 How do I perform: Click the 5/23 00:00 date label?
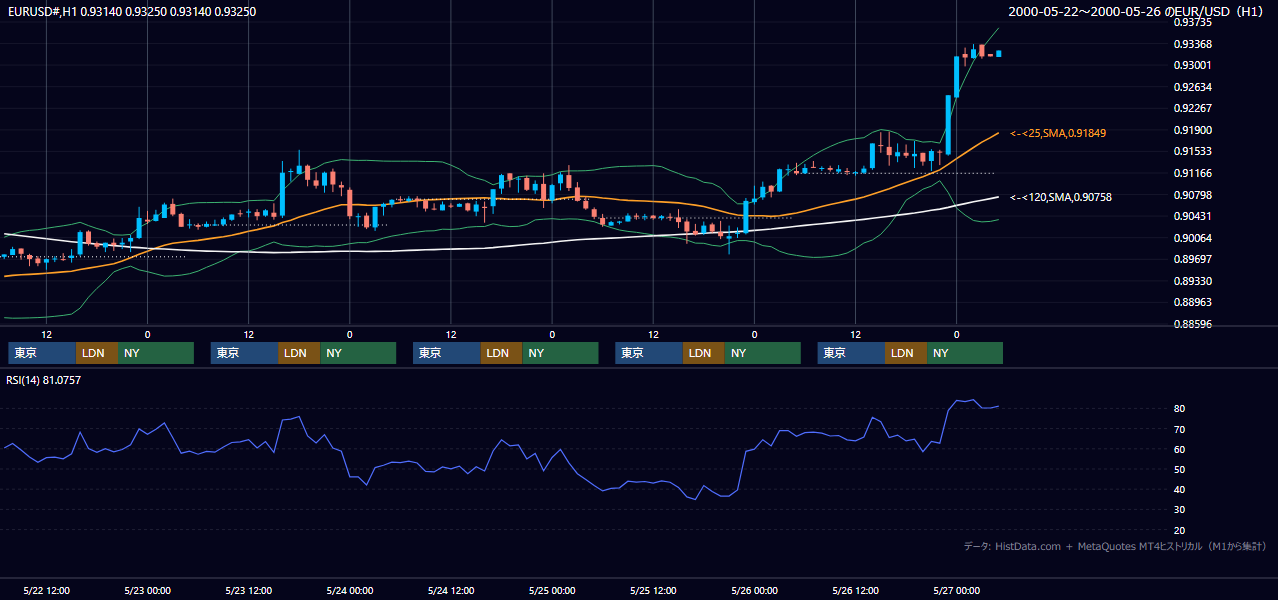click(147, 591)
